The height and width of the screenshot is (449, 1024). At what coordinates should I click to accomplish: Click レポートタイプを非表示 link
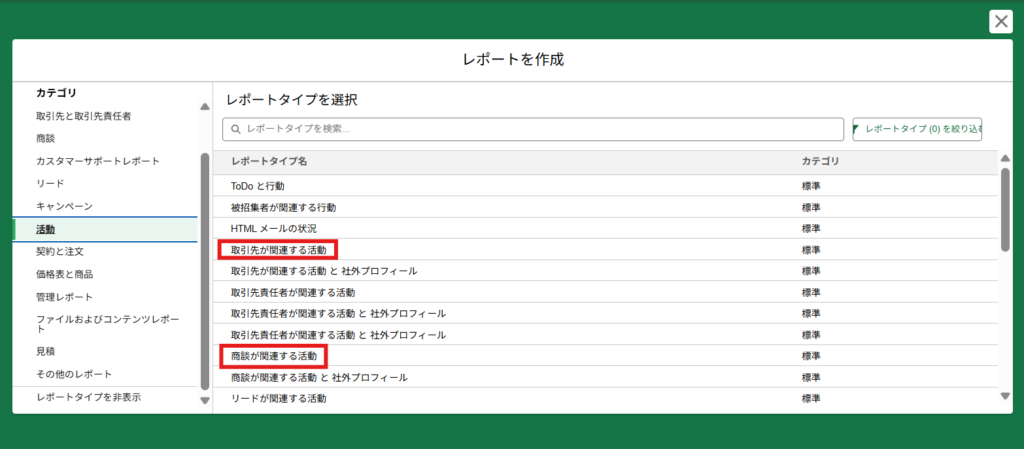click(88, 397)
